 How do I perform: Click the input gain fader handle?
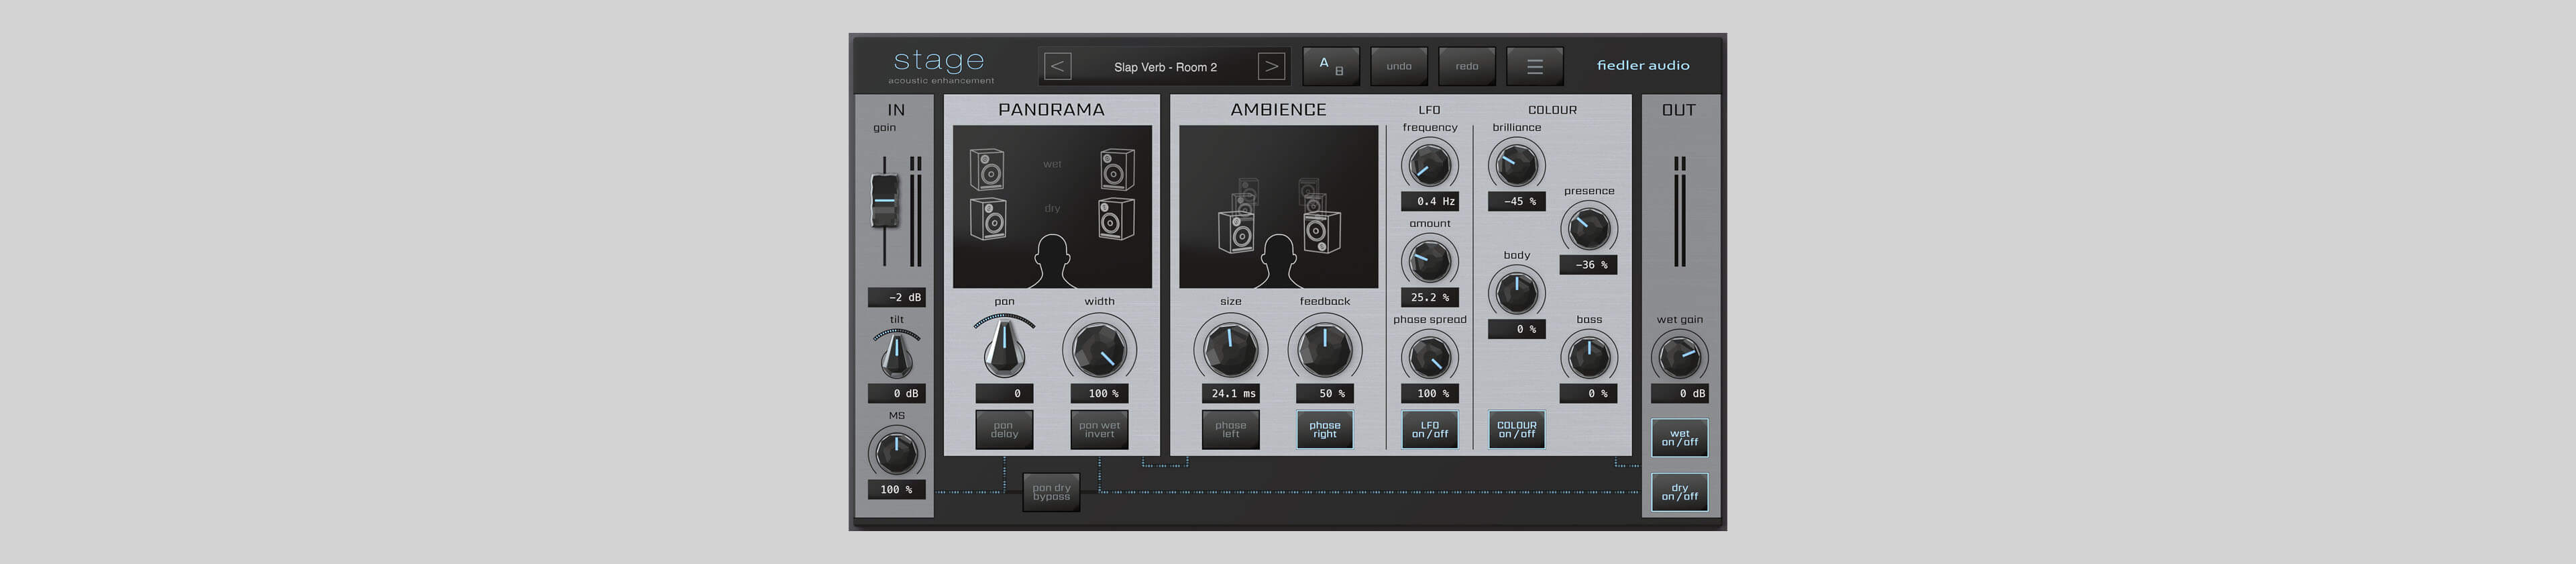[x=885, y=199]
